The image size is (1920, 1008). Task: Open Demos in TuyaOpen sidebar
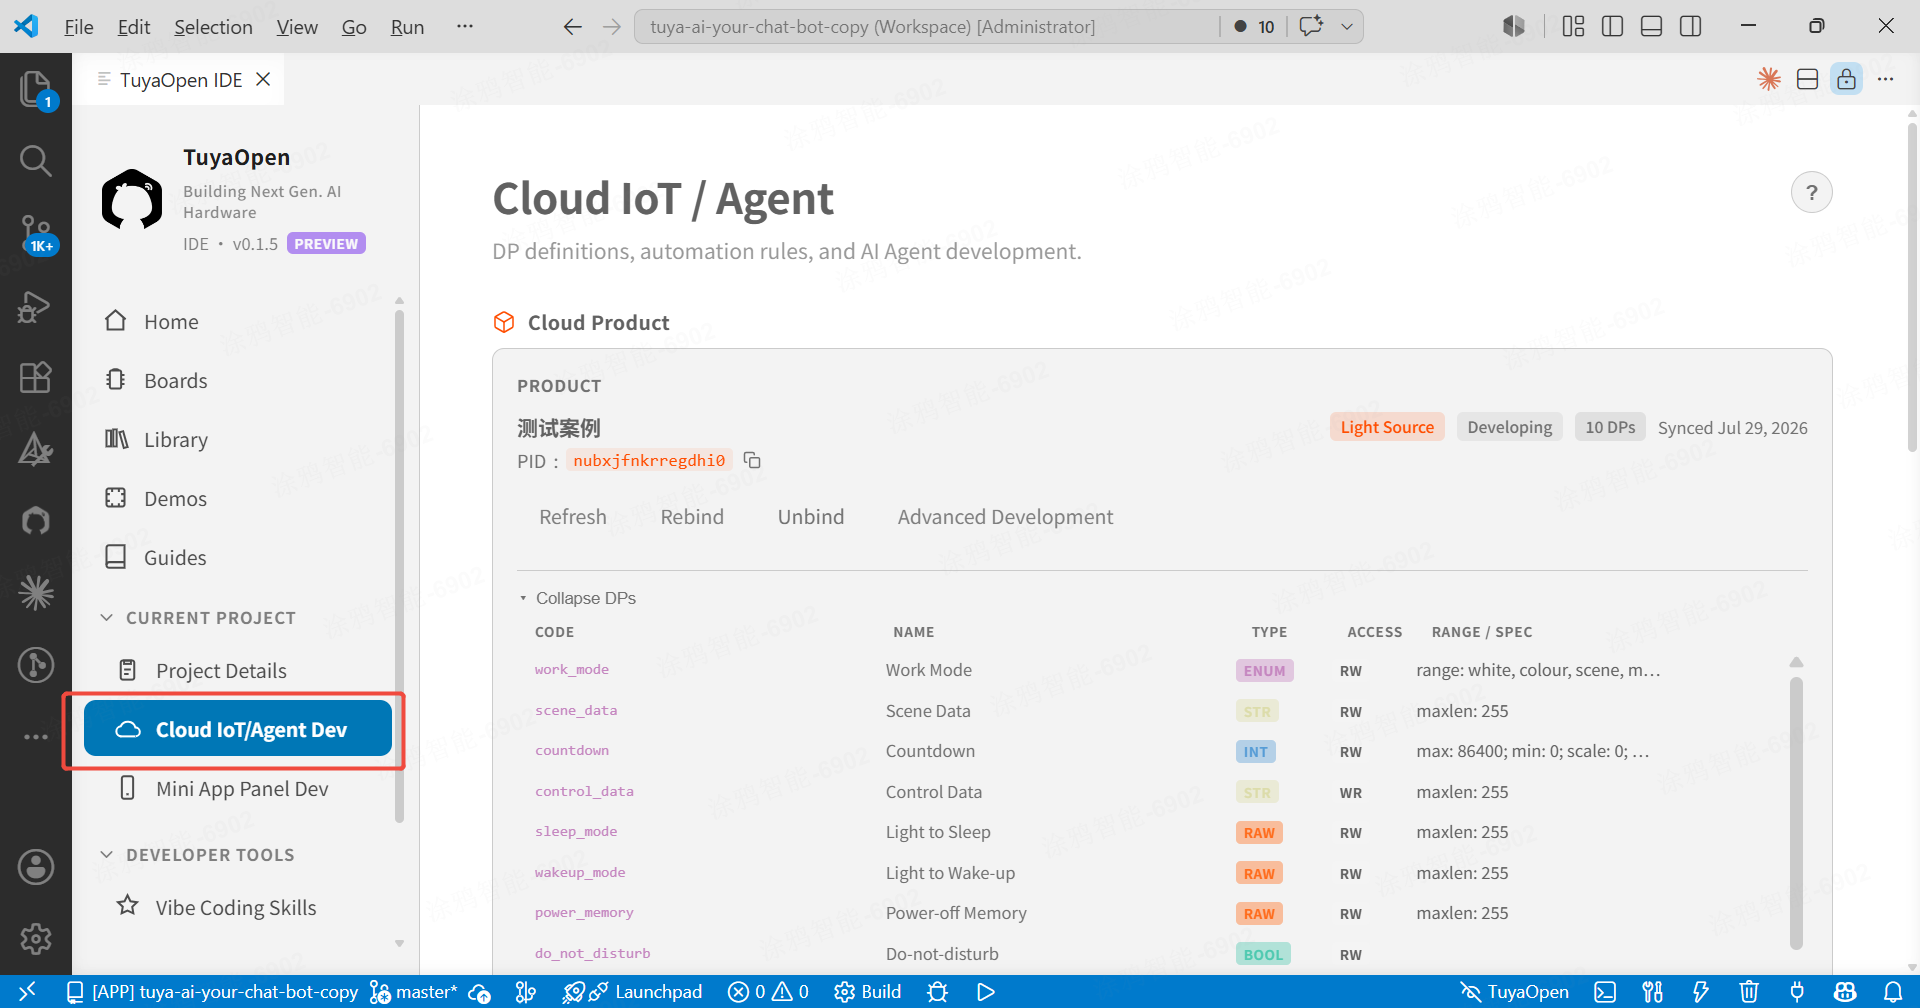pyautogui.click(x=237, y=498)
